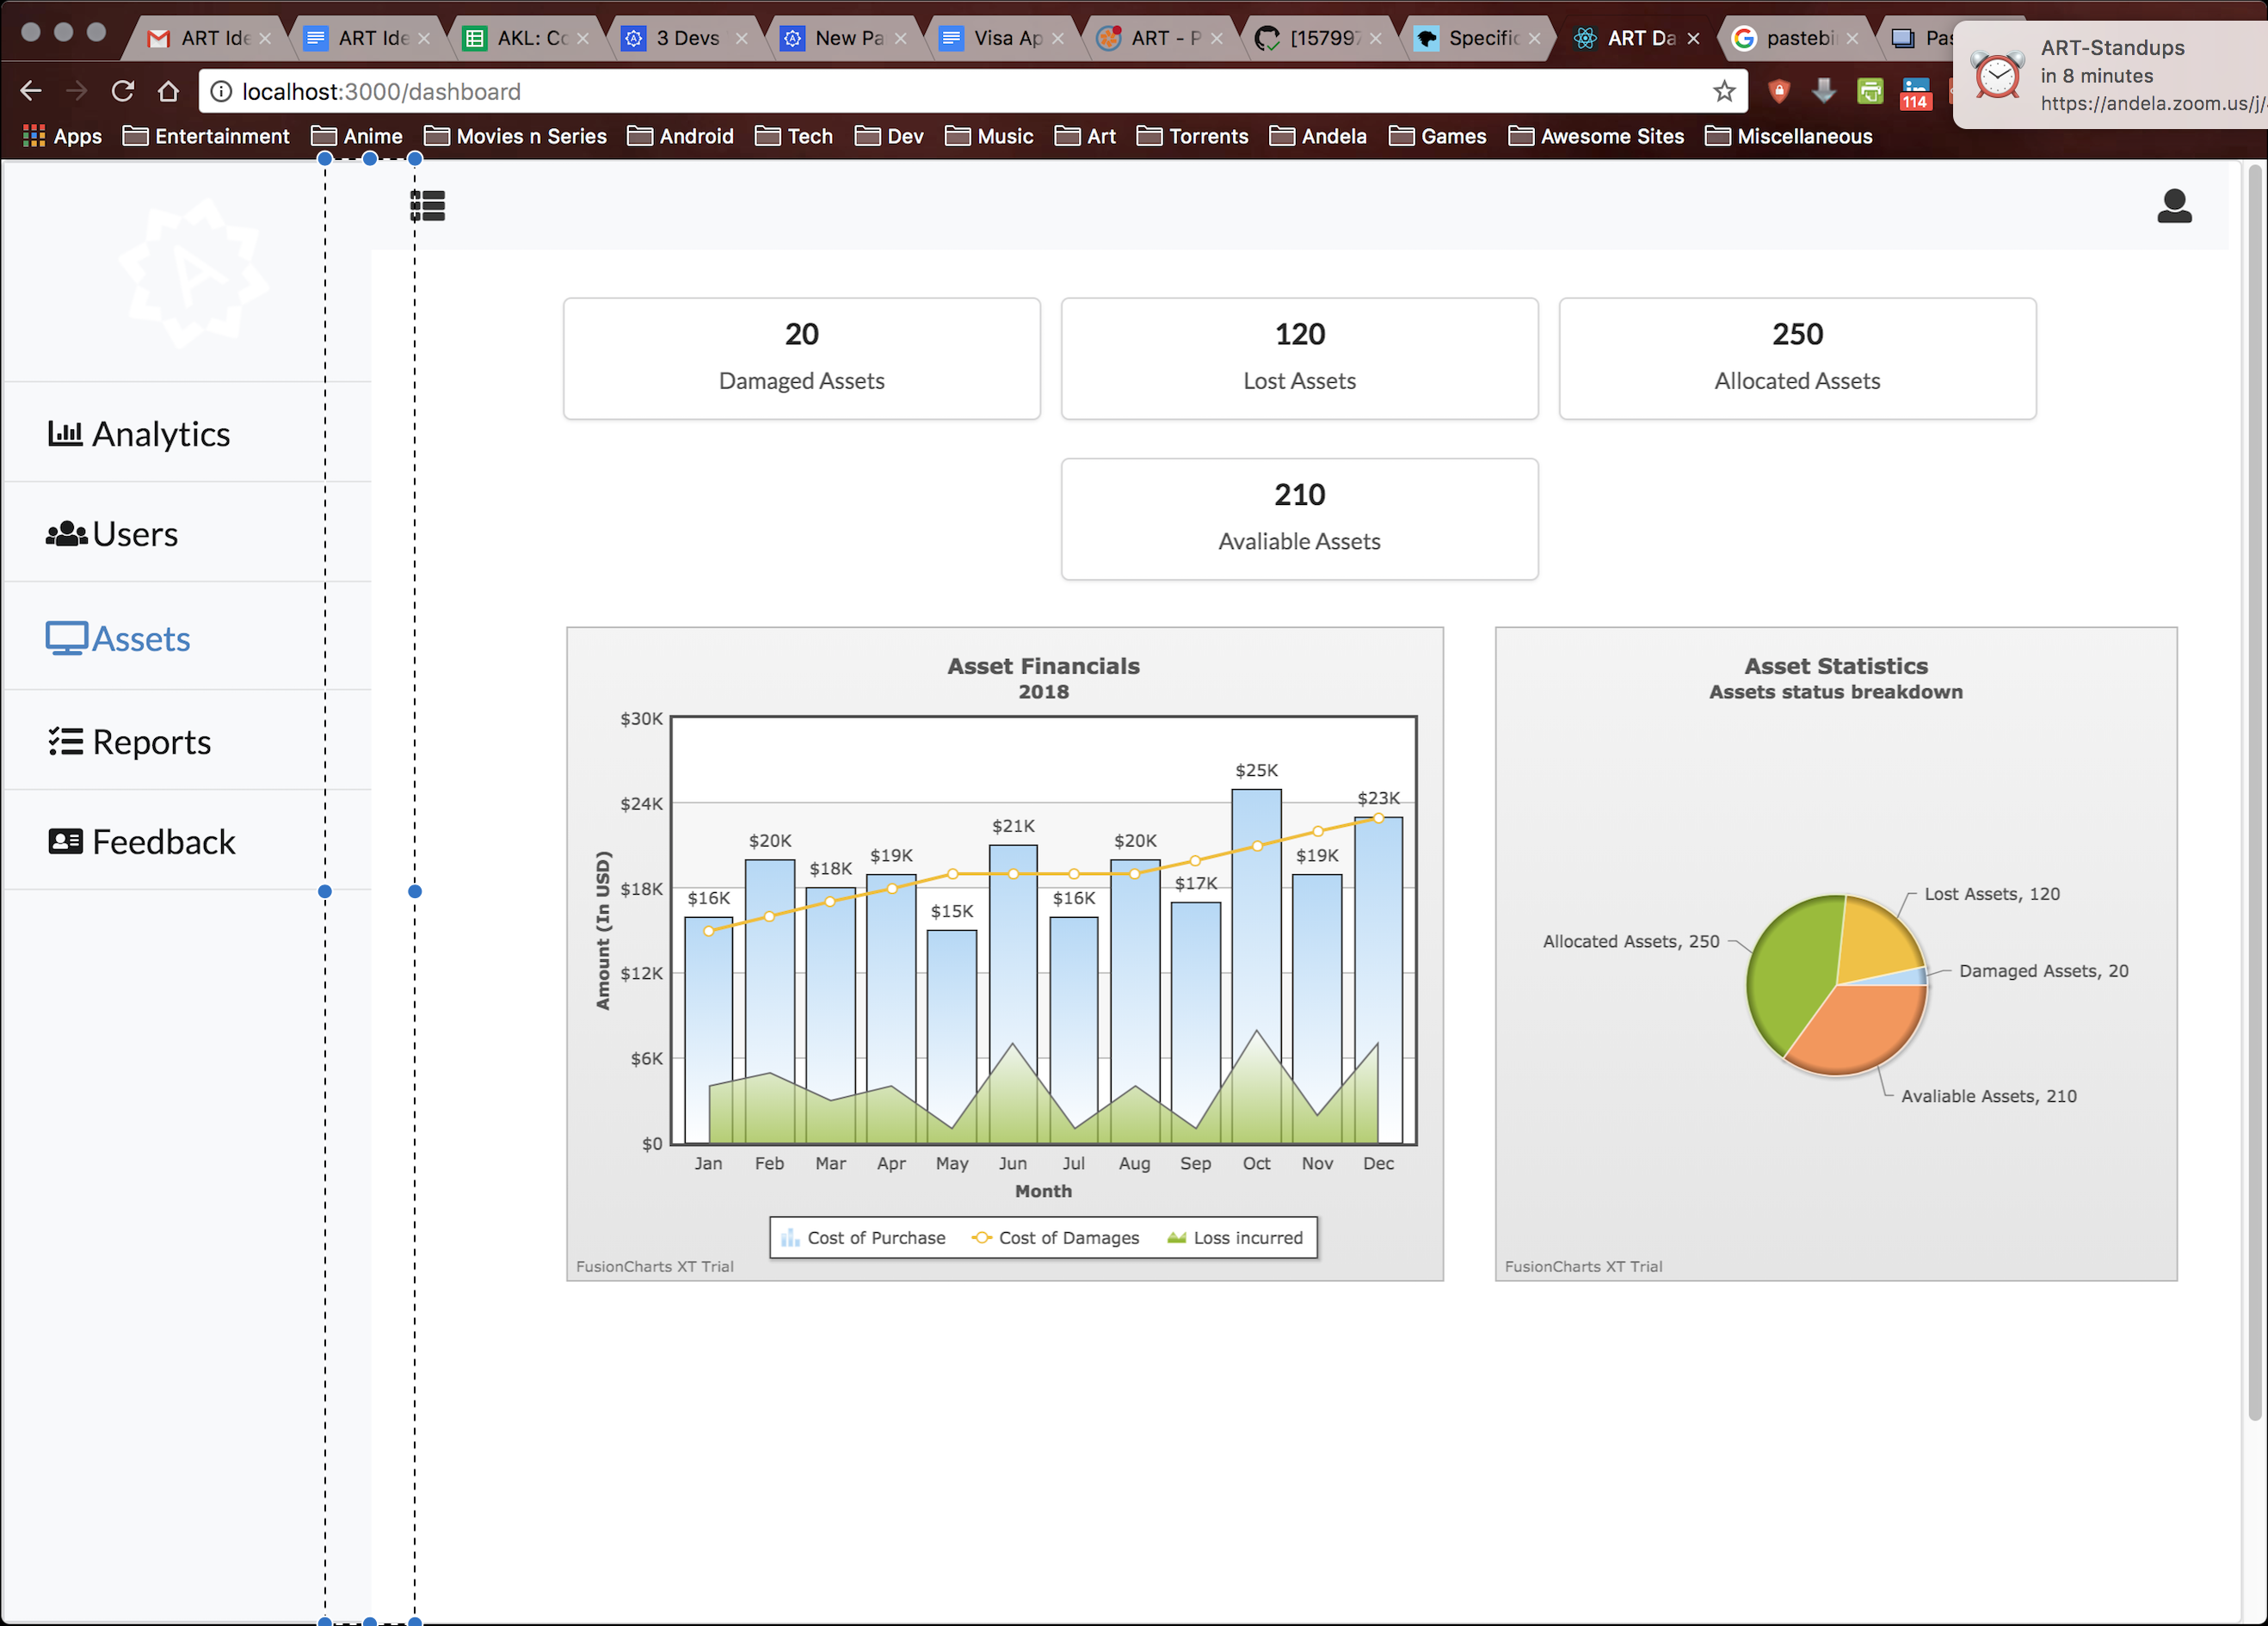
Task: Open the Android bookmark folder
Action: pos(680,136)
